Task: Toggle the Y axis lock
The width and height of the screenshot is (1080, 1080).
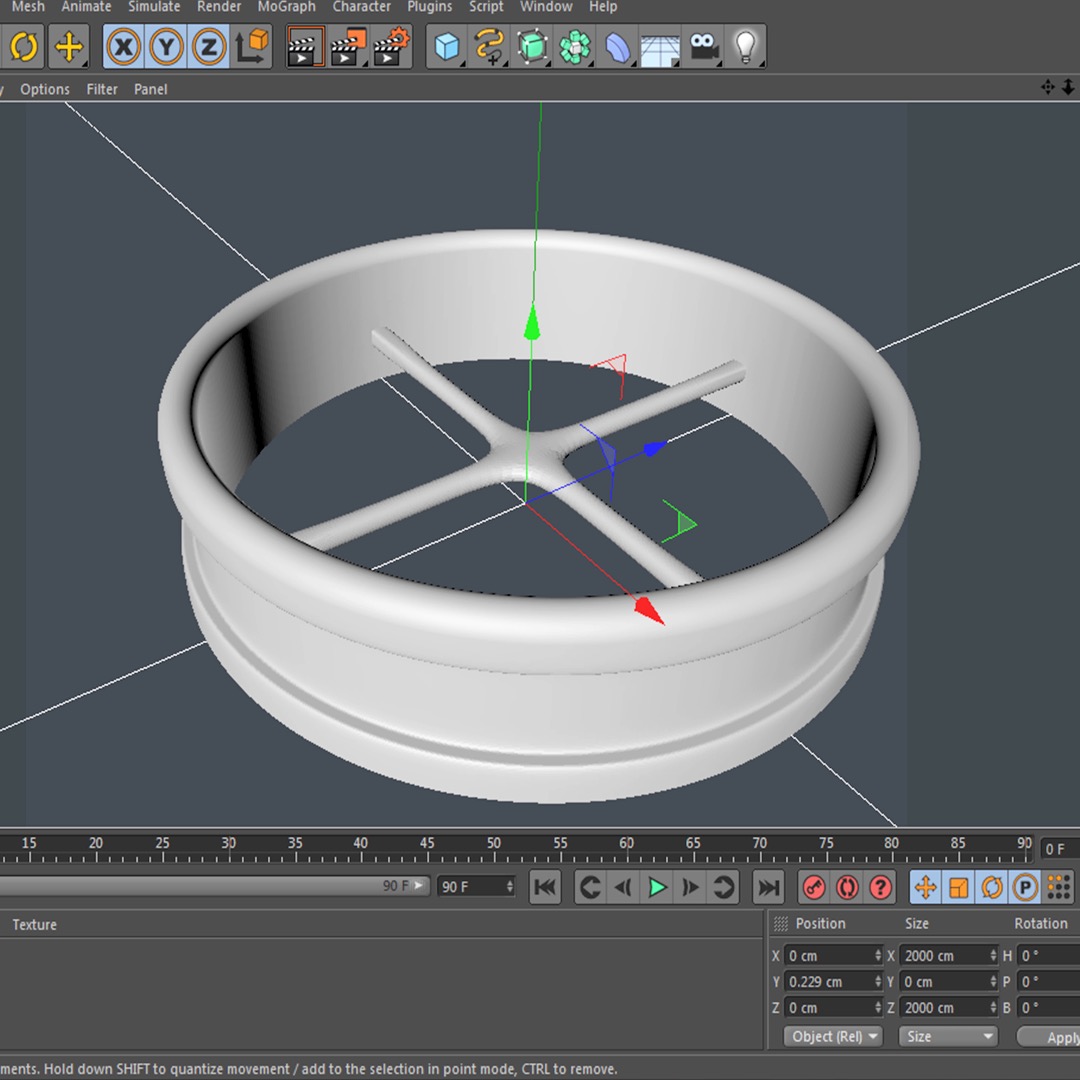Action: click(164, 46)
